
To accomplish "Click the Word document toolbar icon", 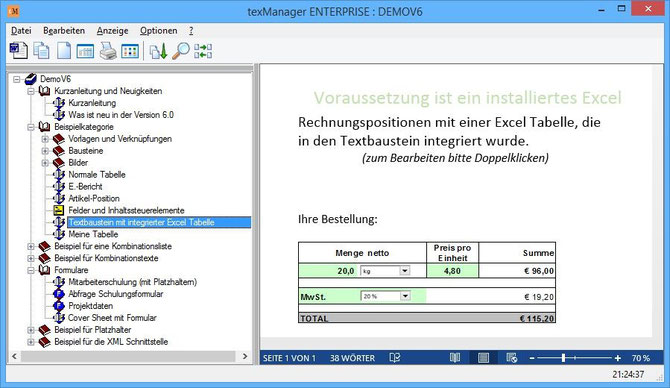I will point(18,51).
